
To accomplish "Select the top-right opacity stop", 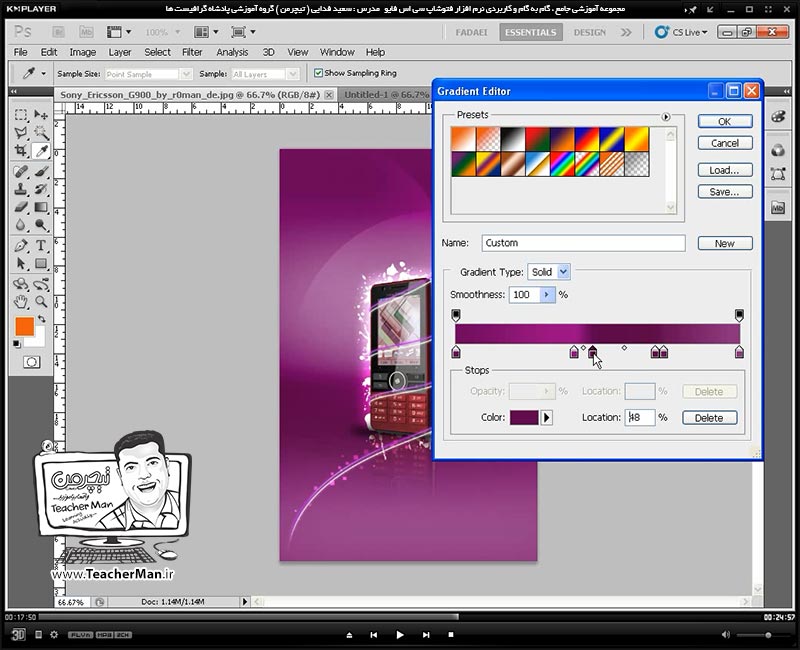I will tap(739, 315).
